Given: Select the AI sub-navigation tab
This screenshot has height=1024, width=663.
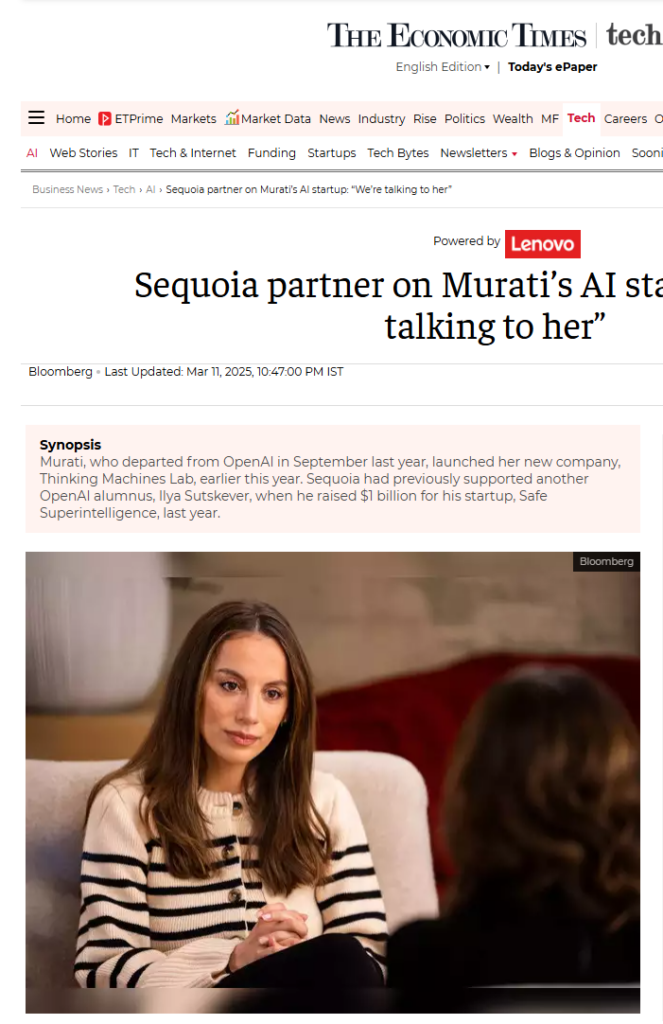Looking at the screenshot, I should tap(32, 153).
